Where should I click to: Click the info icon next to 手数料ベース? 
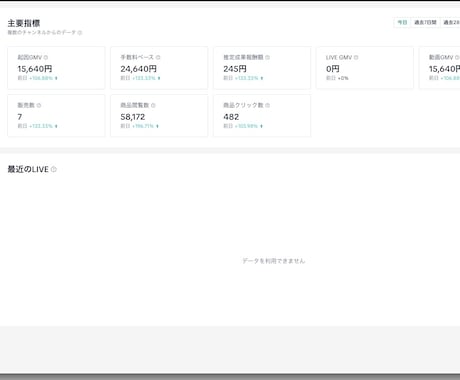coord(158,57)
